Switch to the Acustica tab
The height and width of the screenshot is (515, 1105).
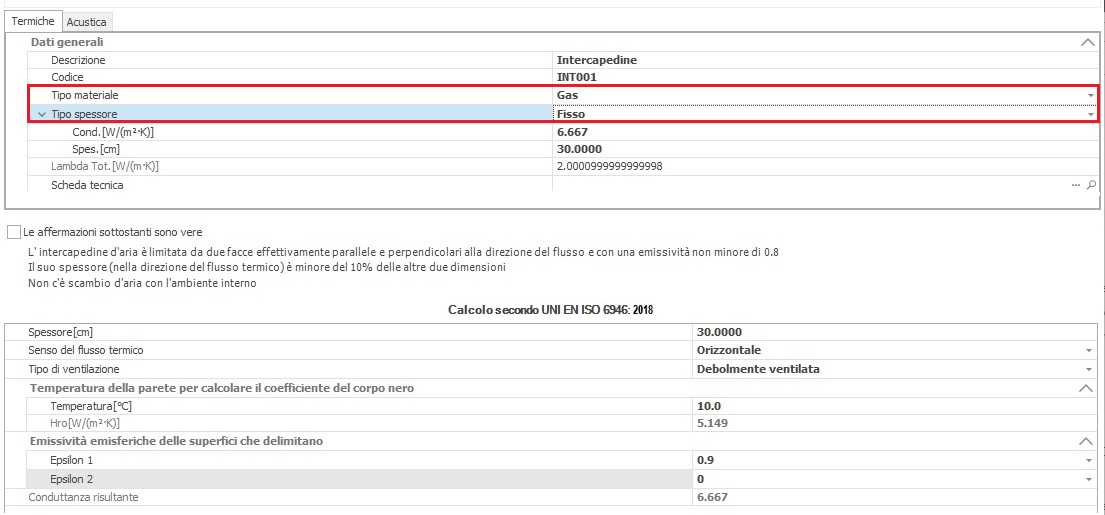click(x=87, y=22)
